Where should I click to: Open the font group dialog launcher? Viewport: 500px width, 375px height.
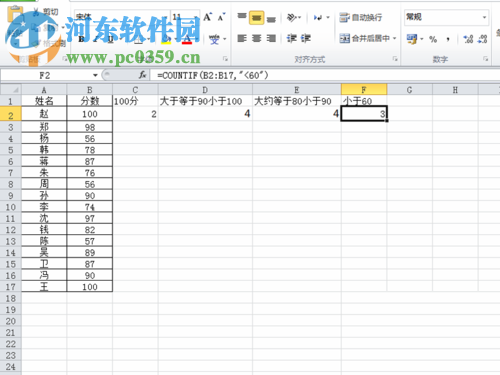coord(225,59)
